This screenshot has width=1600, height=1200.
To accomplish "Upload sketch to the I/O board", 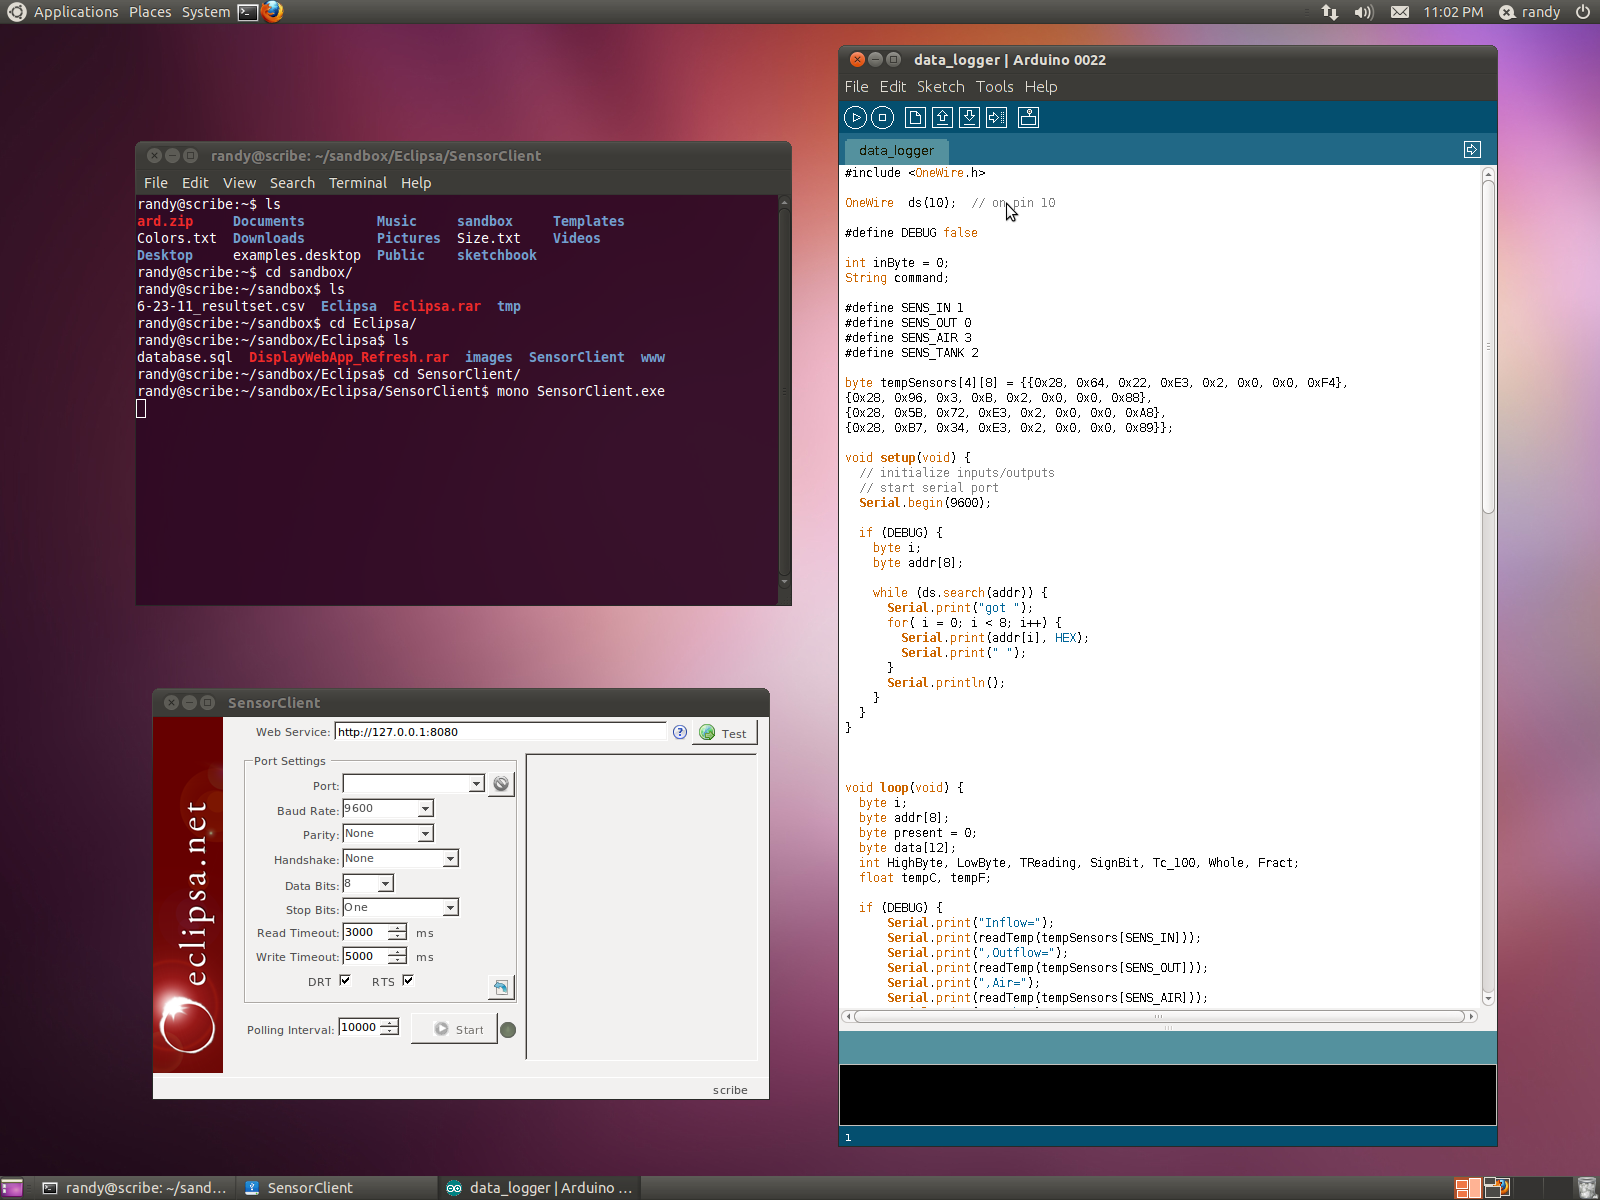I will pyautogui.click(x=996, y=118).
